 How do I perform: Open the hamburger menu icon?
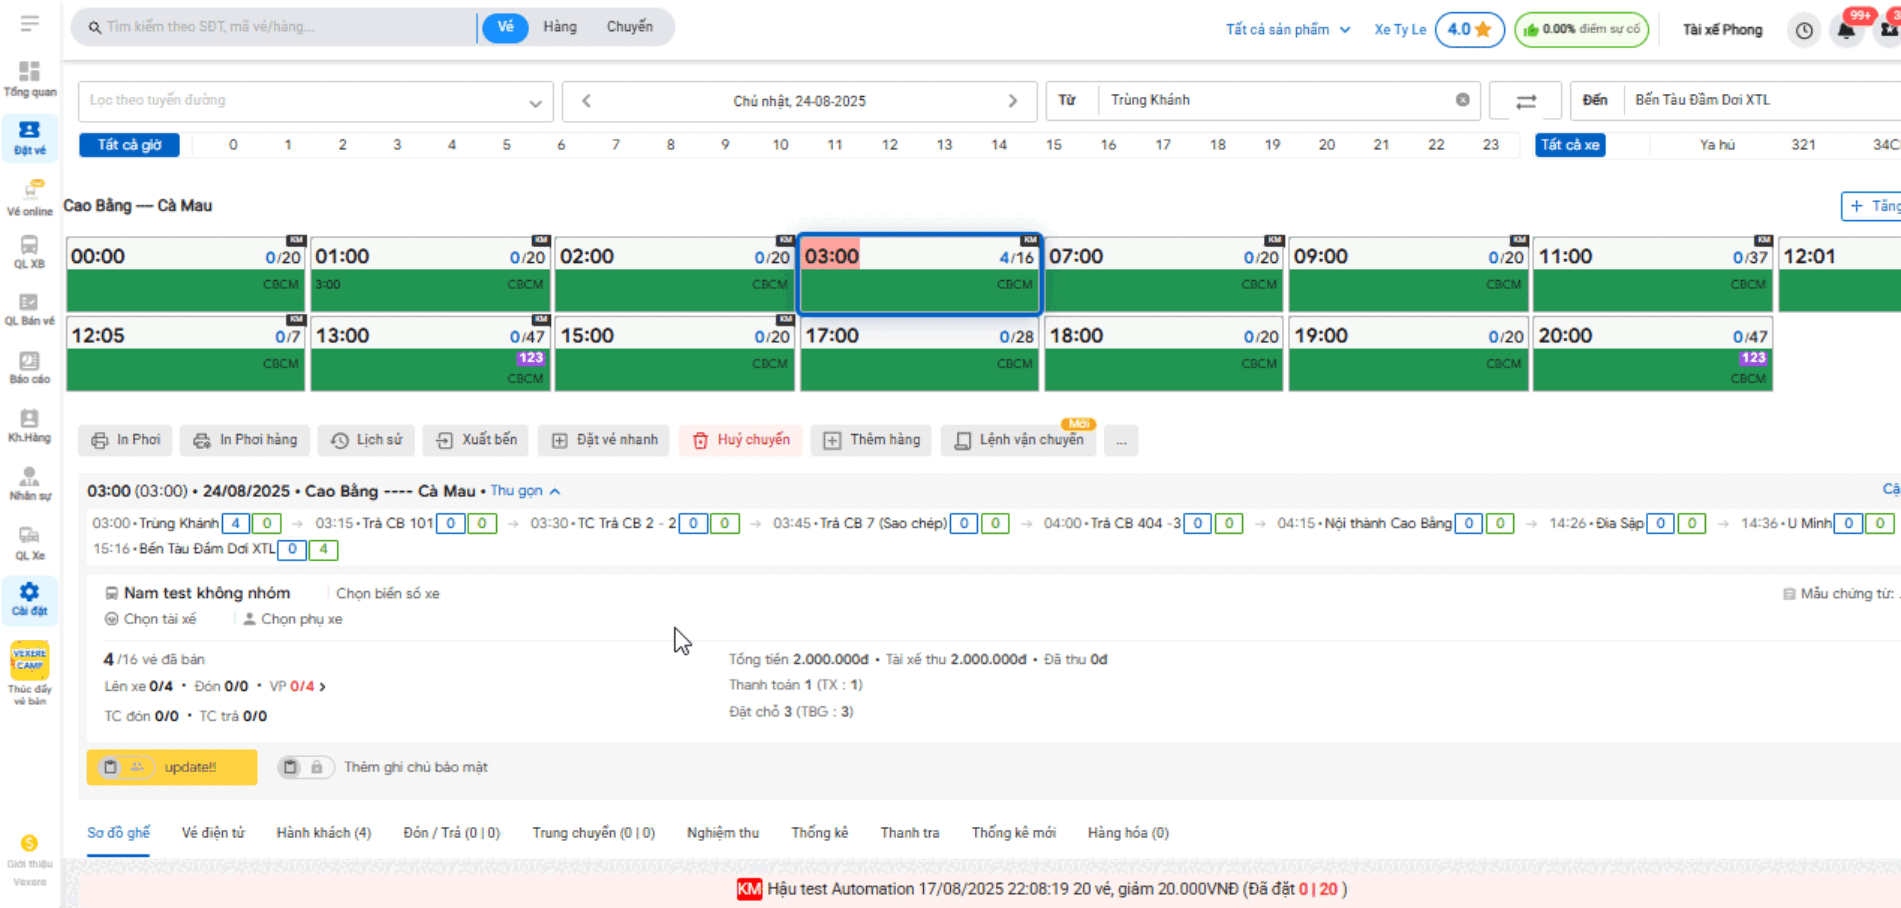[x=29, y=23]
